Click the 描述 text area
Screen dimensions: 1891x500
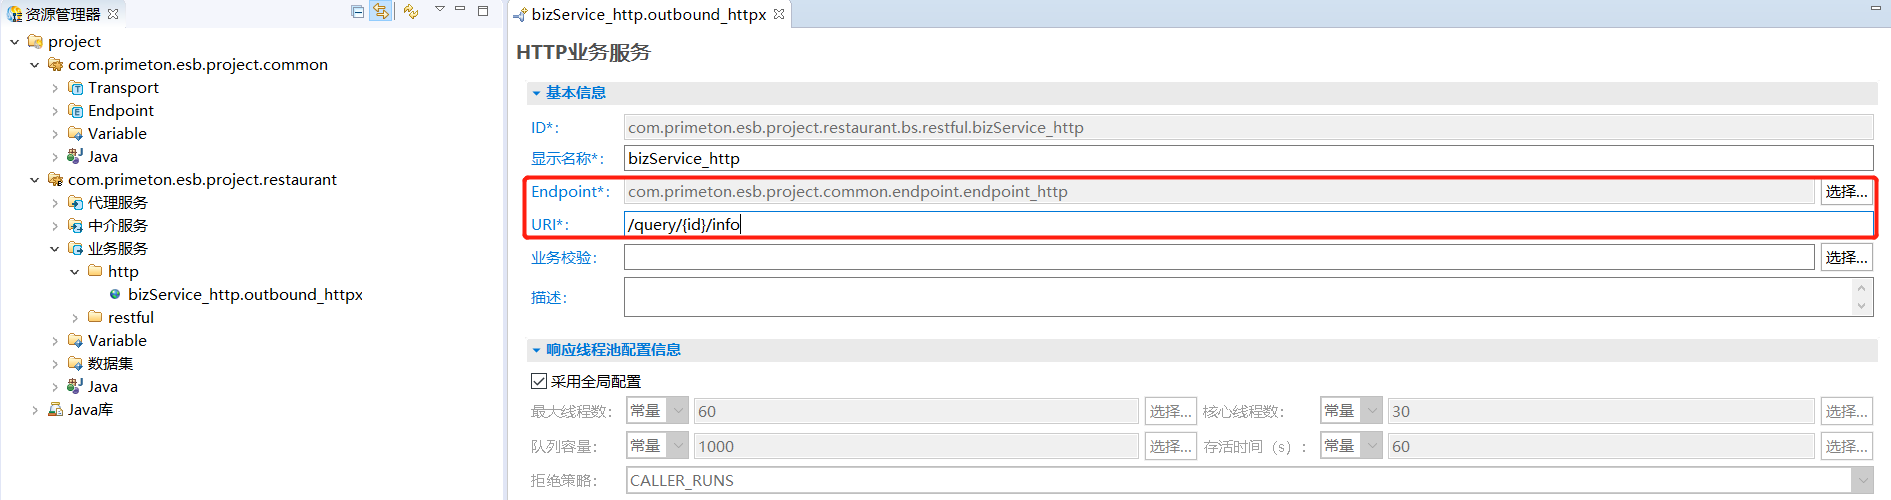[x=1238, y=297]
